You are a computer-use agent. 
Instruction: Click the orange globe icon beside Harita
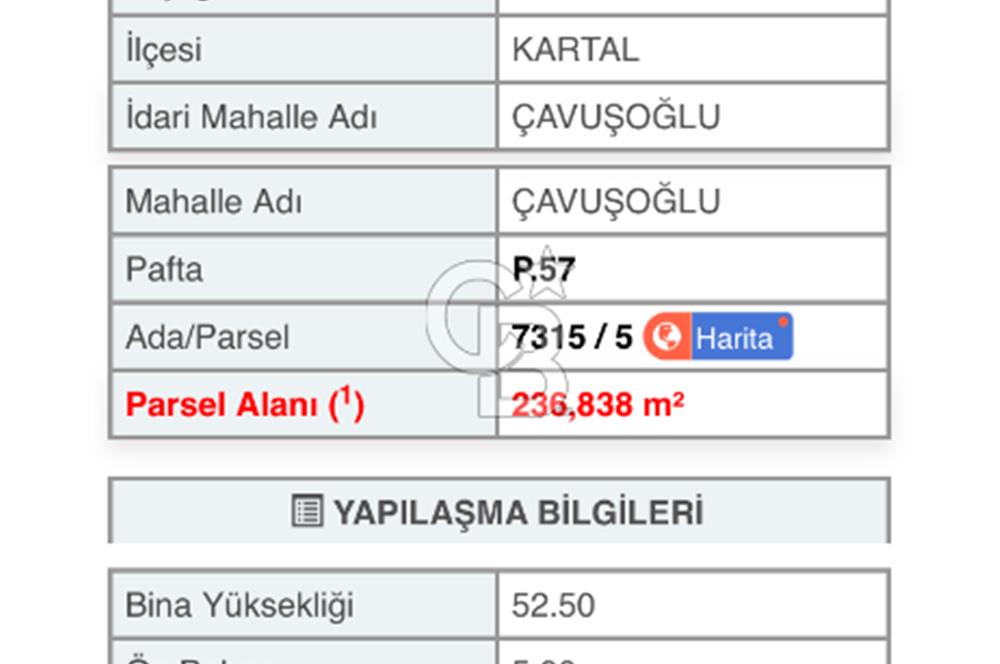[x=668, y=336]
